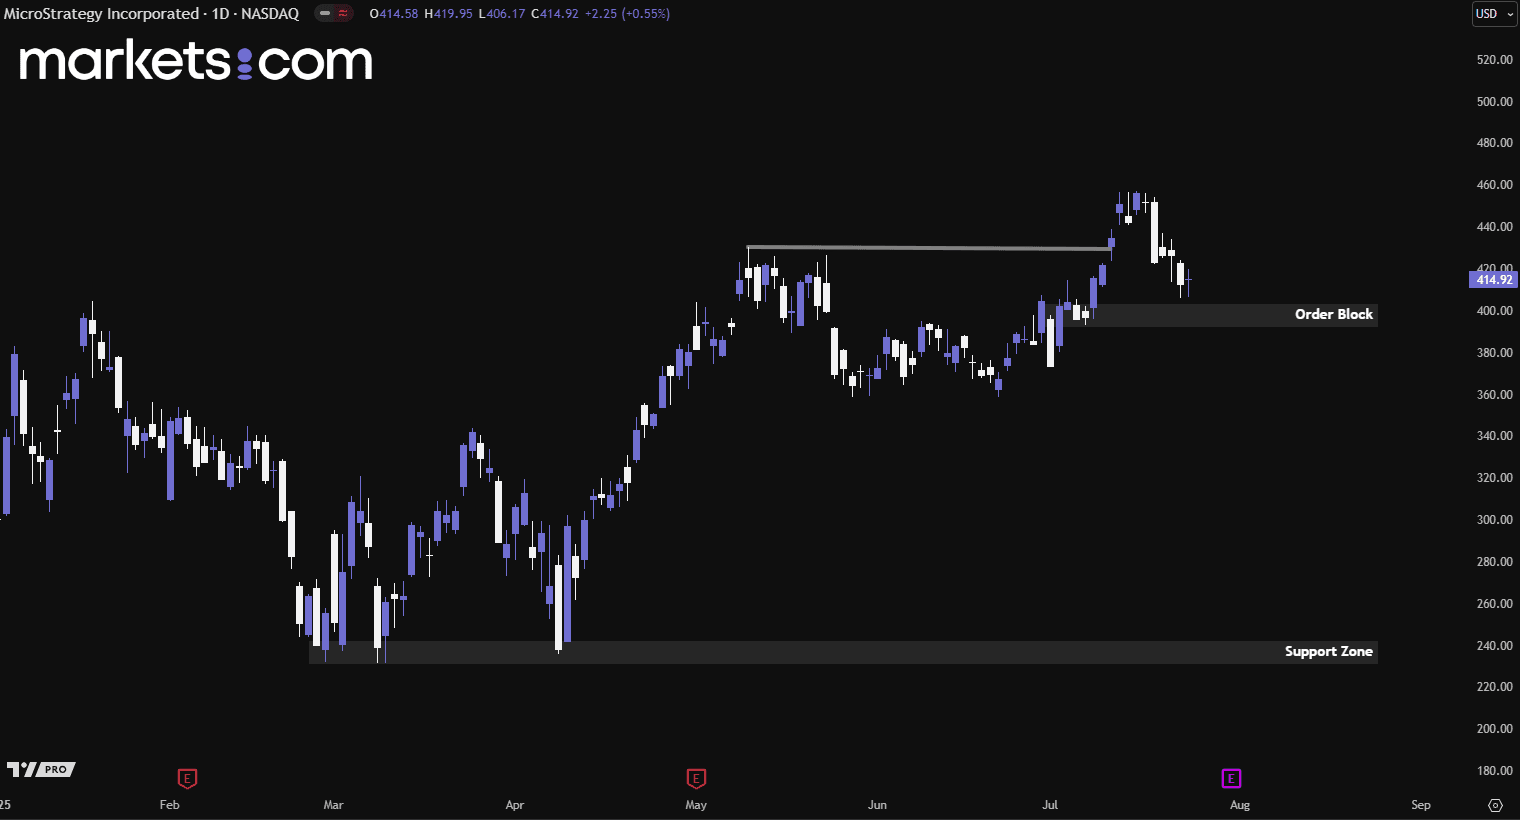Select the gray horizontal resistance line
The image size is (1520, 820).
click(x=928, y=248)
